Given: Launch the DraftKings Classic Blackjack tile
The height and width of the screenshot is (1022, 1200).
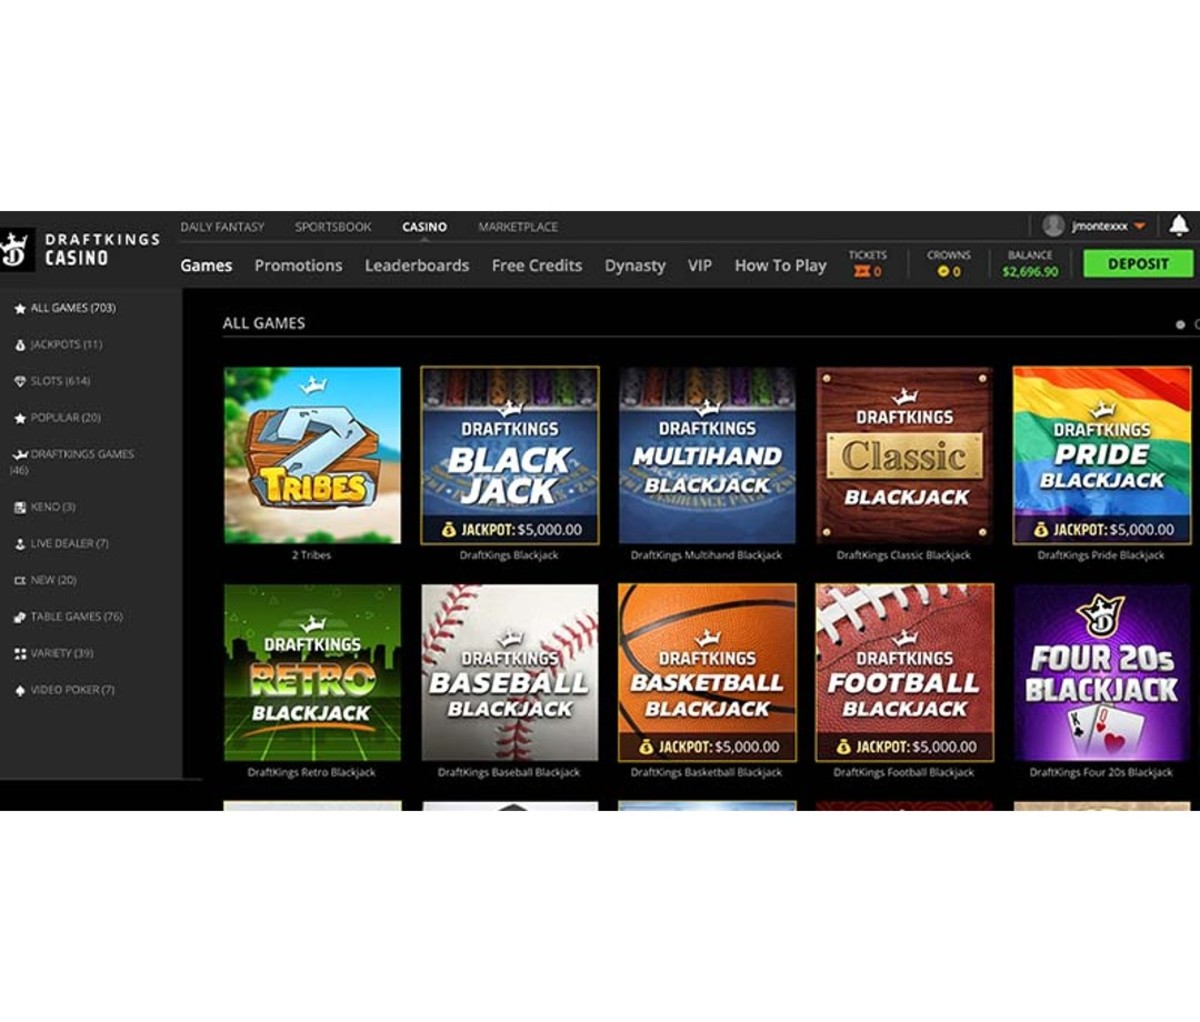Looking at the screenshot, I should (905, 455).
